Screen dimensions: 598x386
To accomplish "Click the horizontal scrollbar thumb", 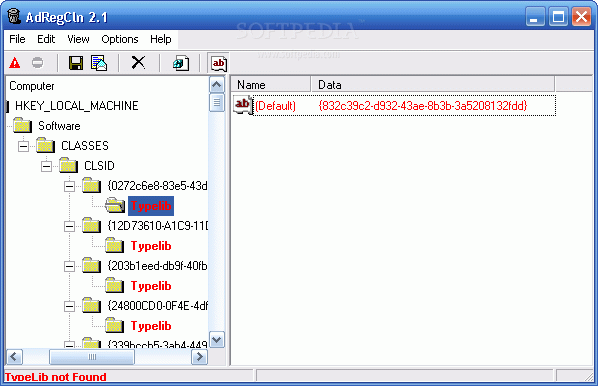I will [92, 357].
